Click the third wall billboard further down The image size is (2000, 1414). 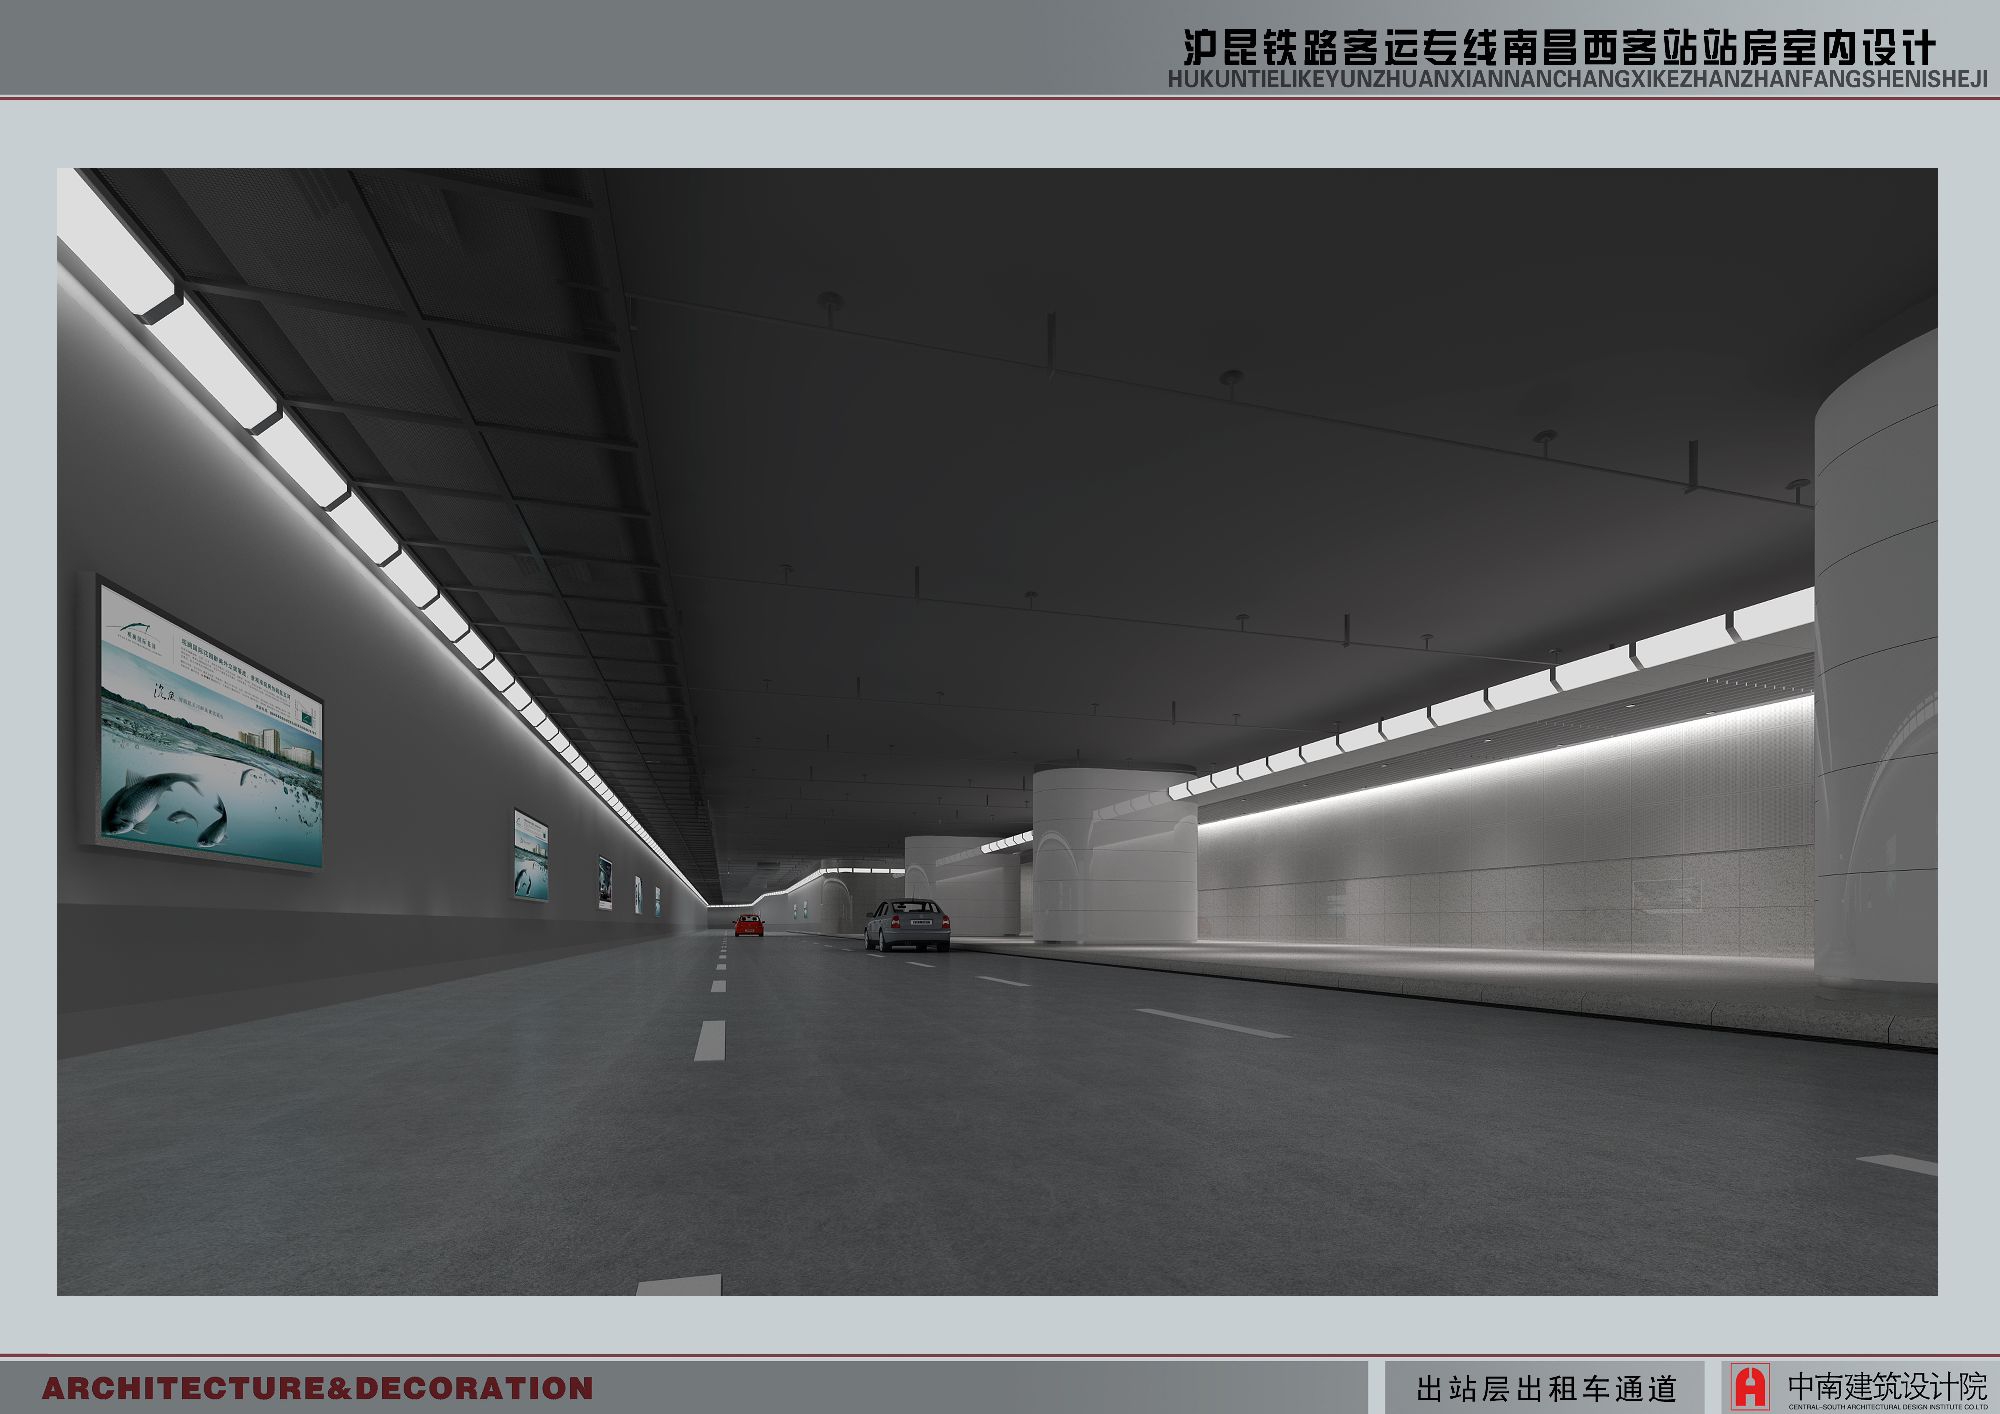tap(605, 882)
